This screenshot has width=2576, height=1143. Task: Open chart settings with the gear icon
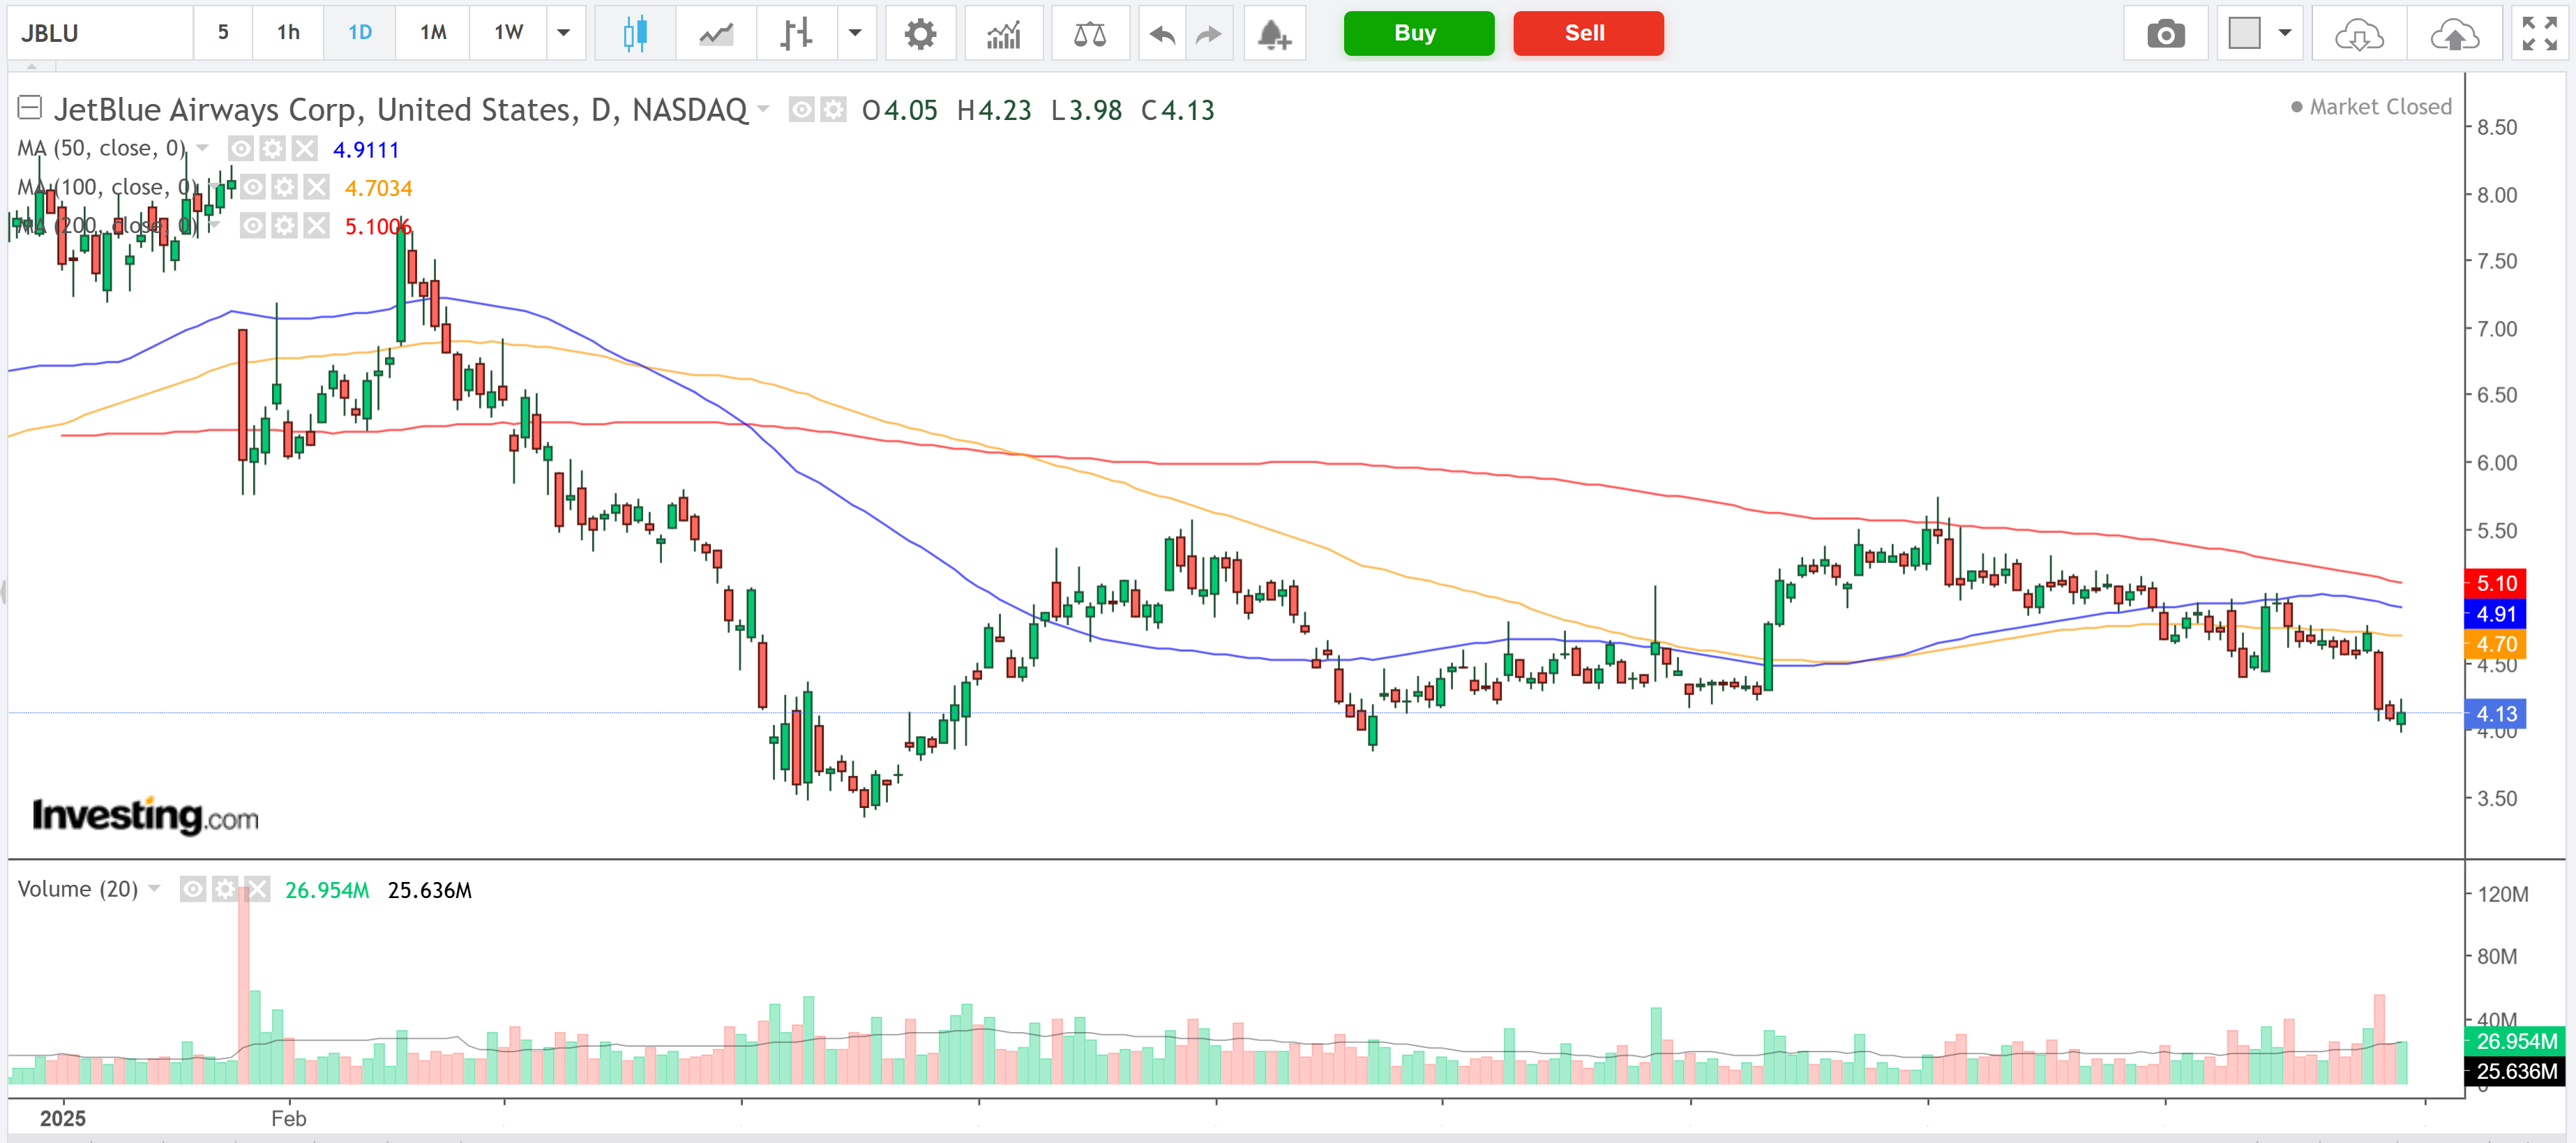[920, 33]
